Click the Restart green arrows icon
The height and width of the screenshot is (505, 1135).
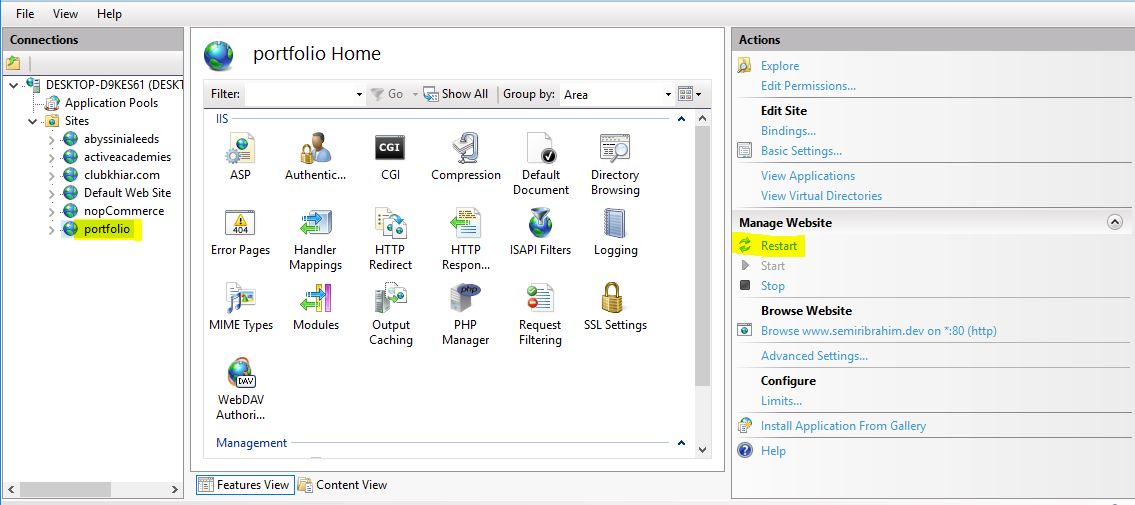745,246
